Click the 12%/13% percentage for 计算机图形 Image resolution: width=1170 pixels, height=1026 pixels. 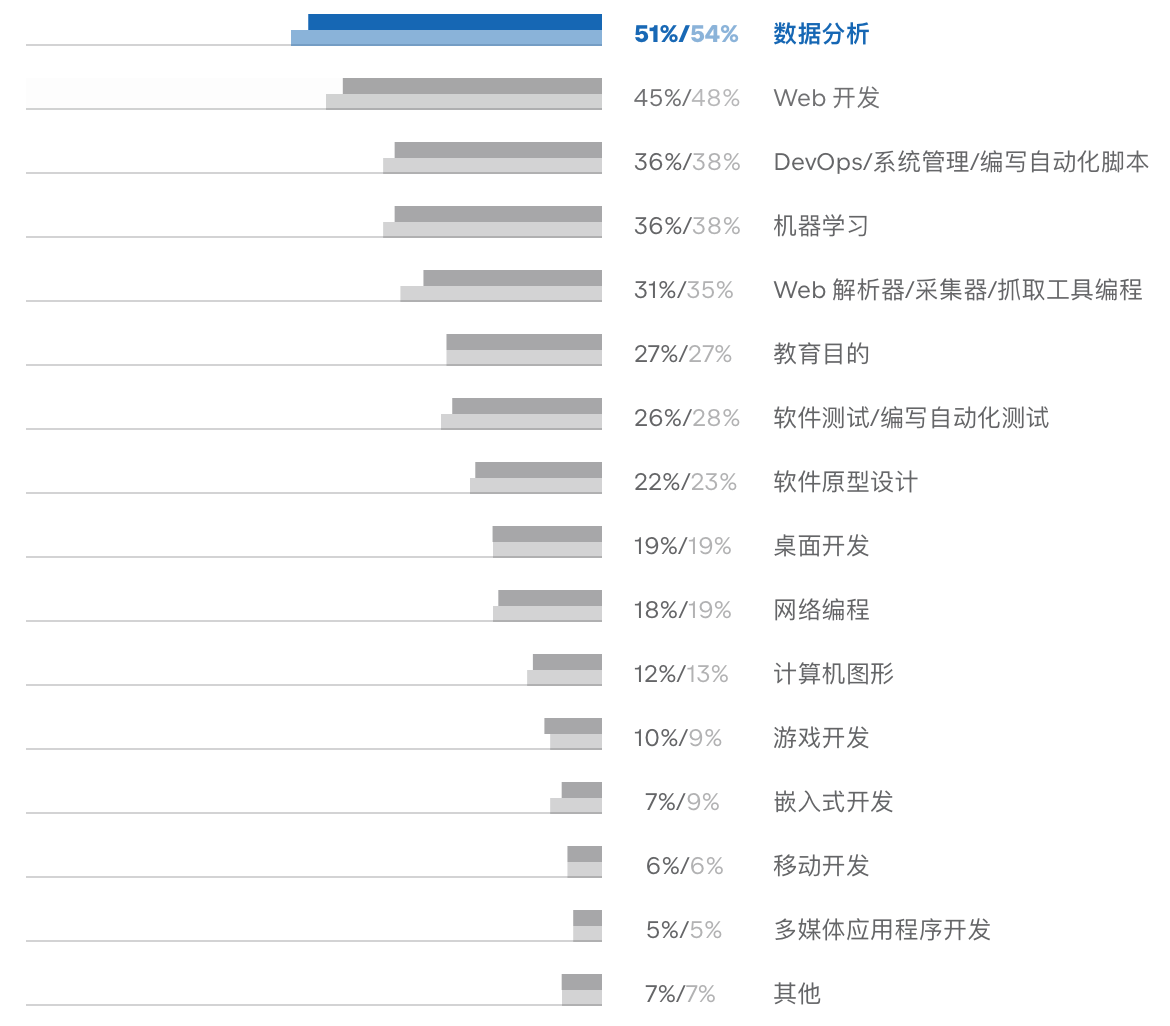click(681, 674)
